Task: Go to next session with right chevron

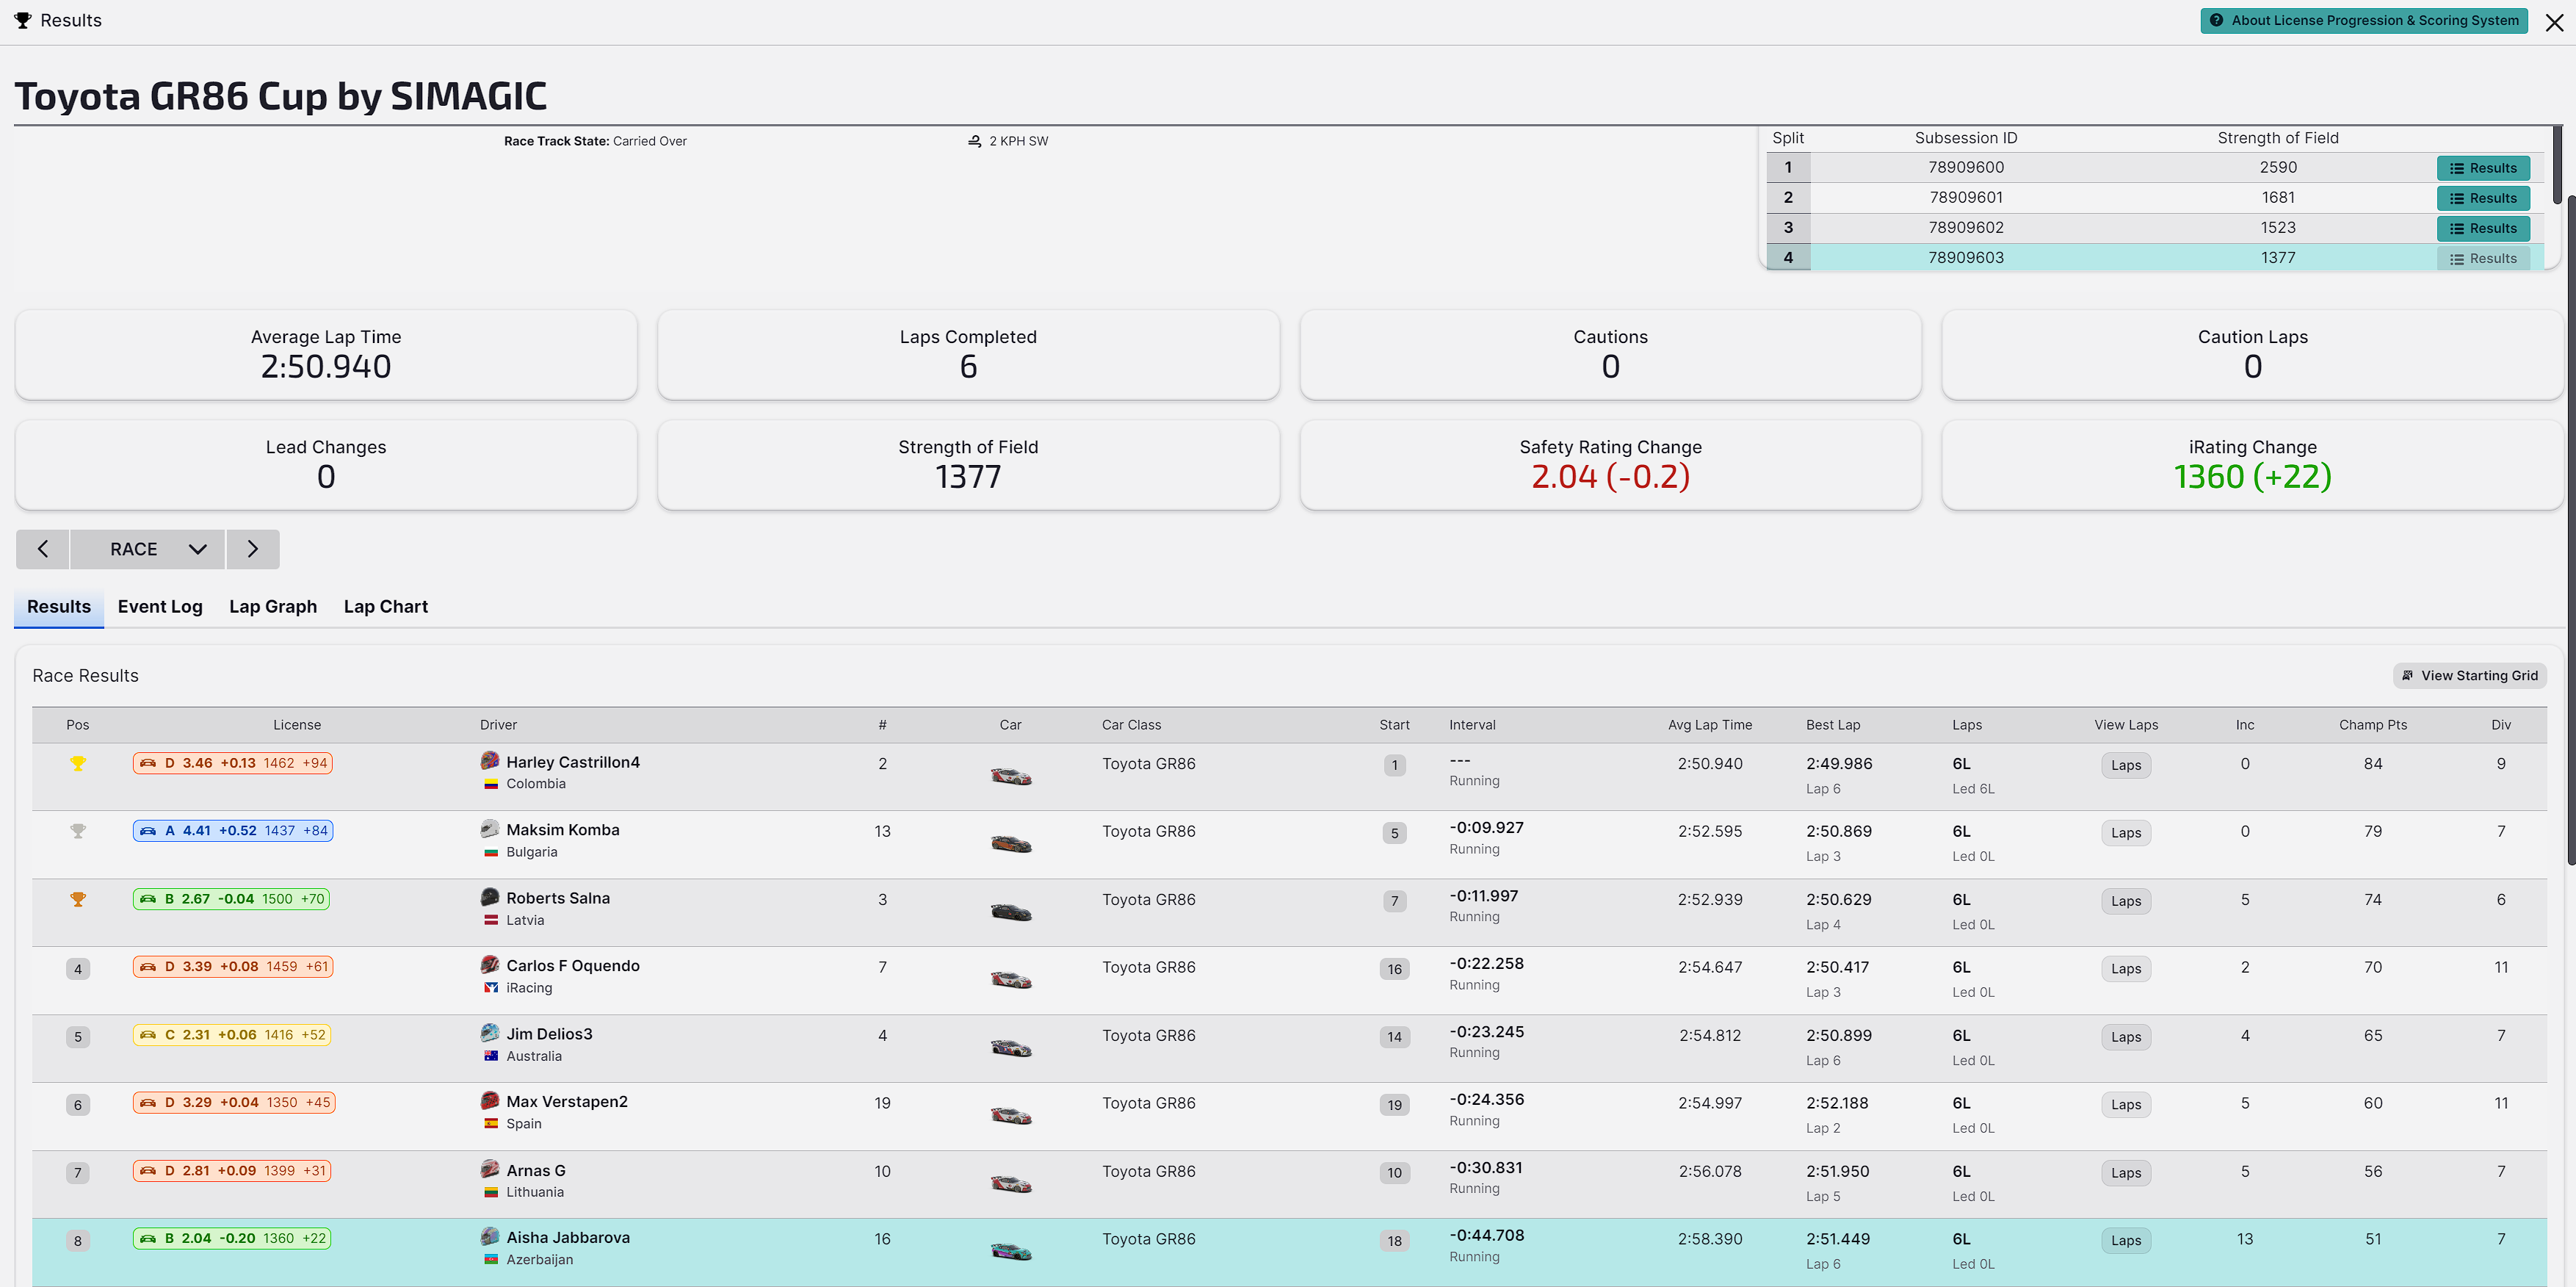Action: click(252, 549)
